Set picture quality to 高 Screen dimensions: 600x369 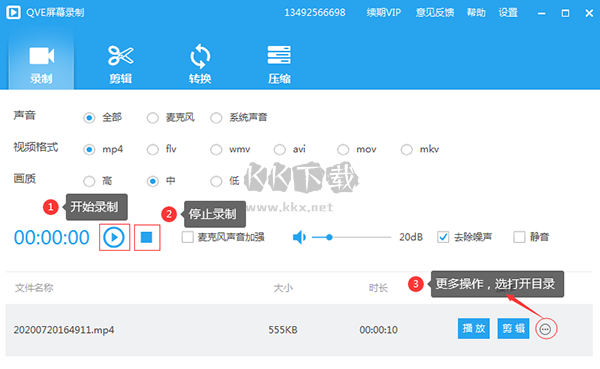89,181
